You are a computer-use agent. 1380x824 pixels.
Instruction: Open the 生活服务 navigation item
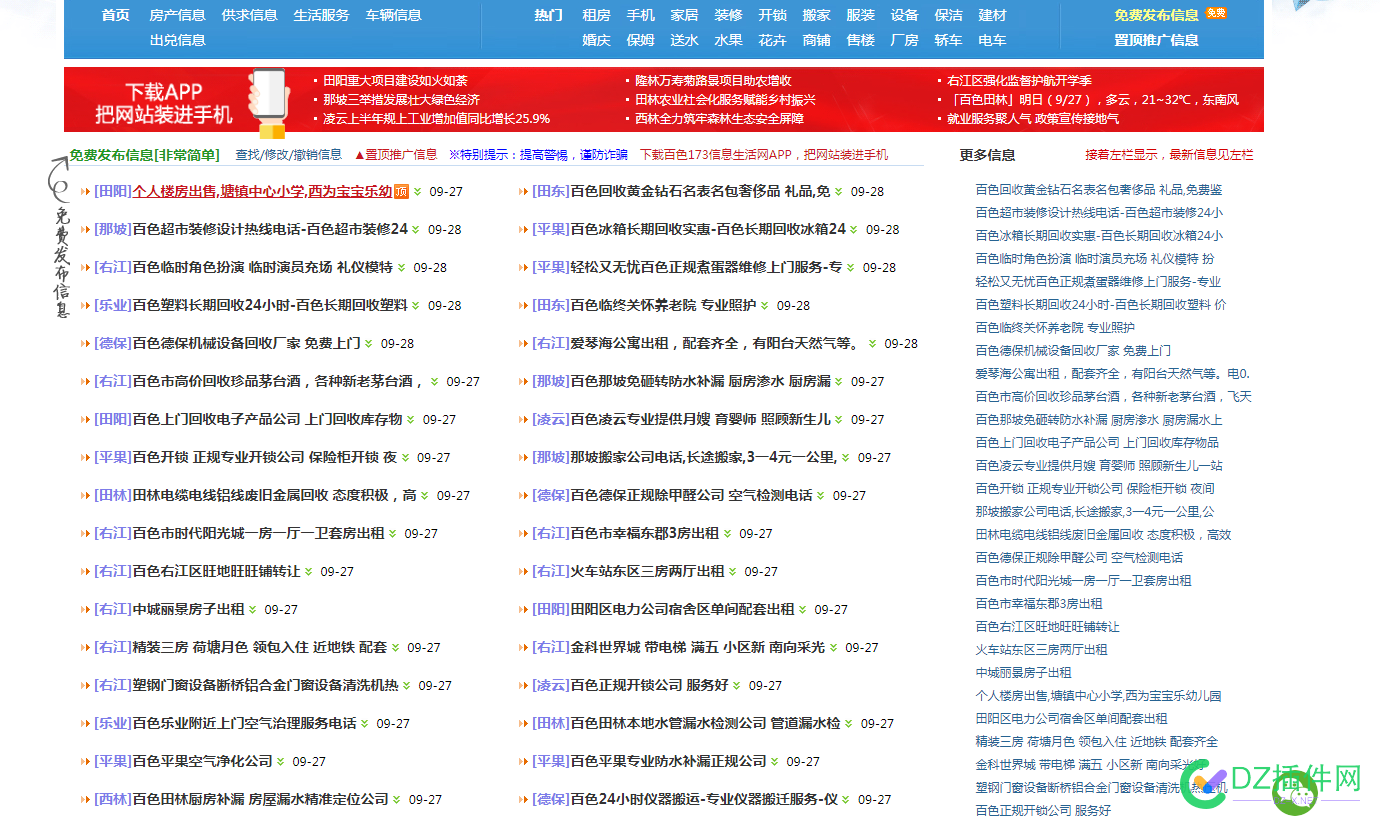point(322,15)
